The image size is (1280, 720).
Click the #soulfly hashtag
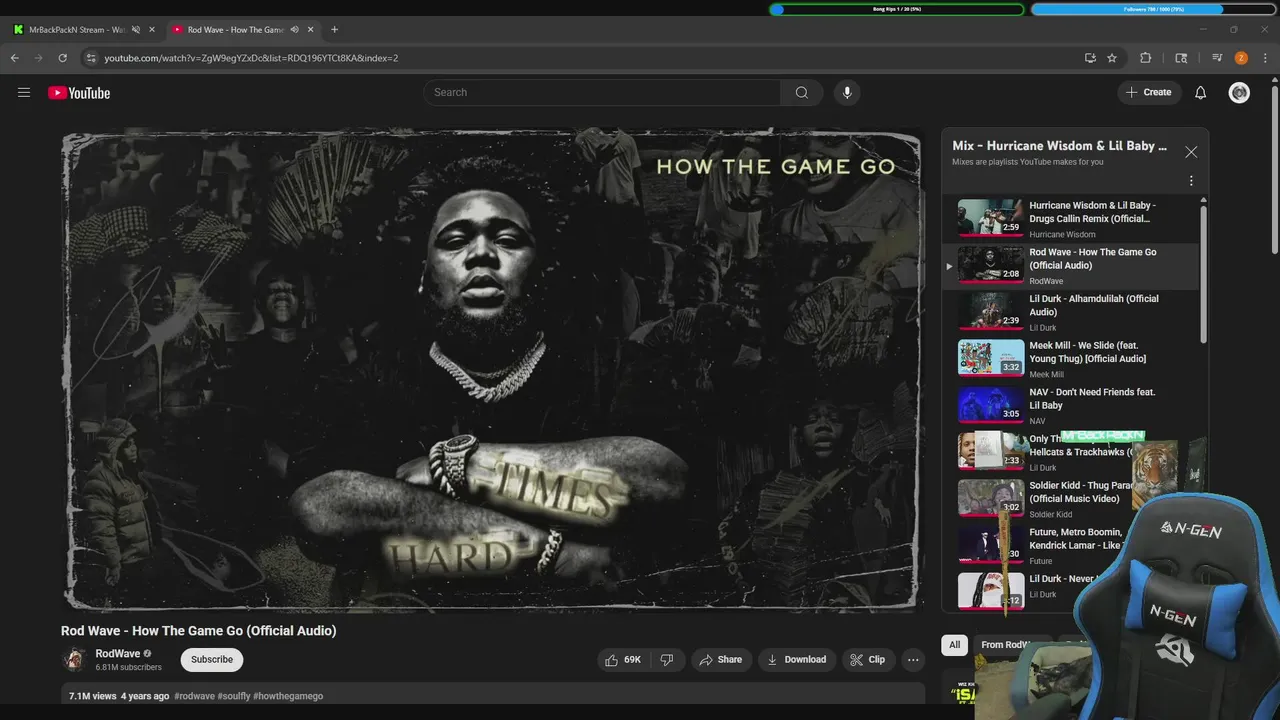click(x=234, y=696)
